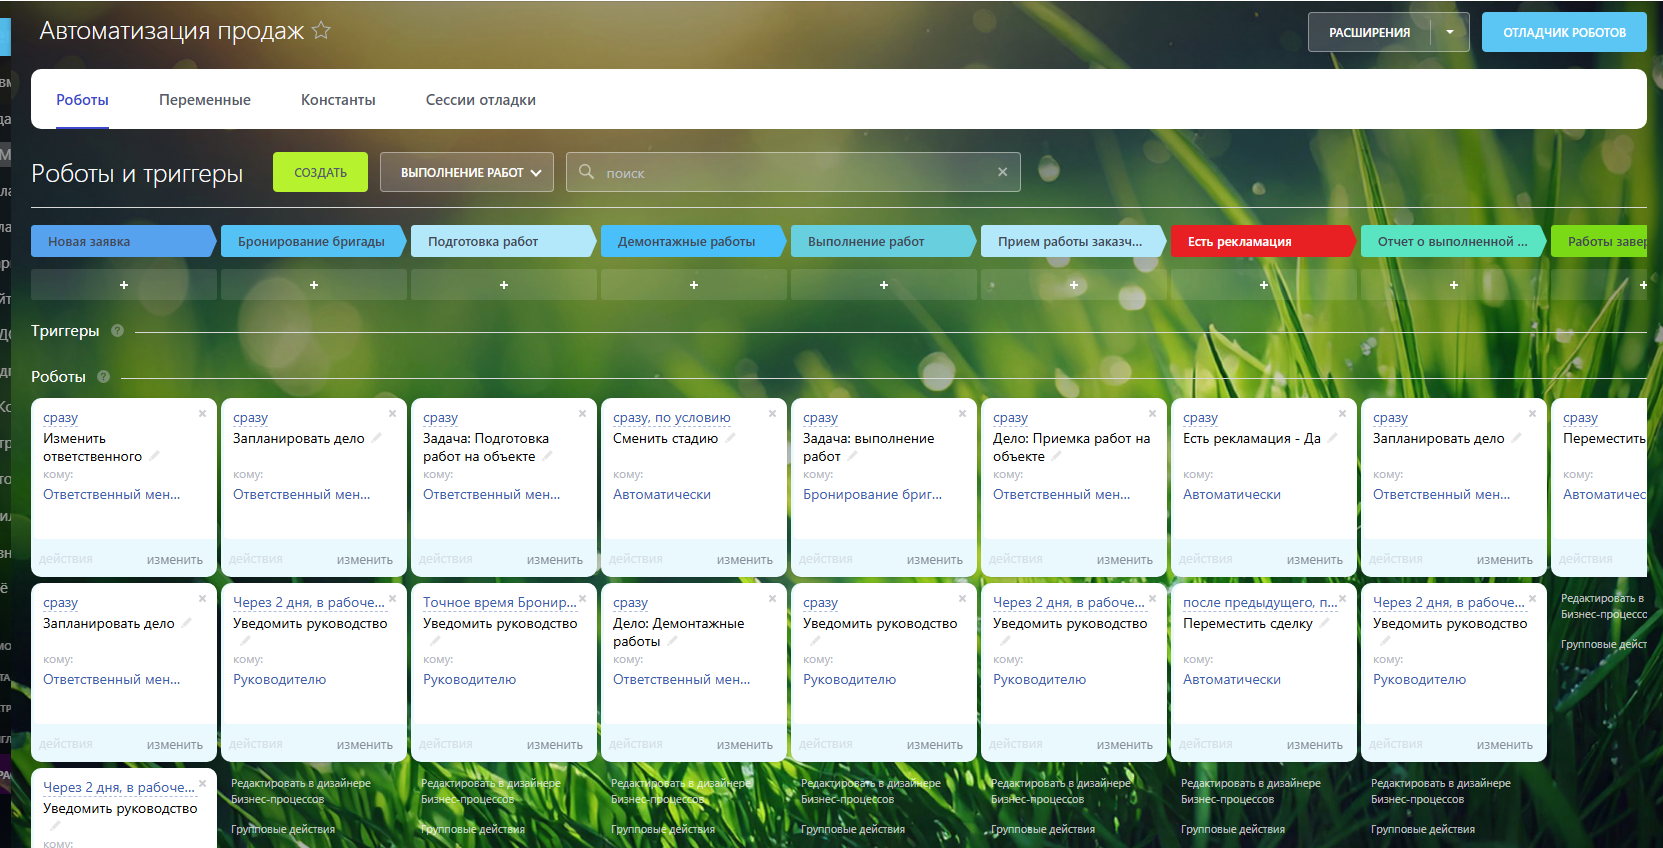Image resolution: width=1663 pixels, height=848 pixels.
Task: Click 'изменить' on Задача: Подготовка работ на объекте
Action: pos(555,560)
